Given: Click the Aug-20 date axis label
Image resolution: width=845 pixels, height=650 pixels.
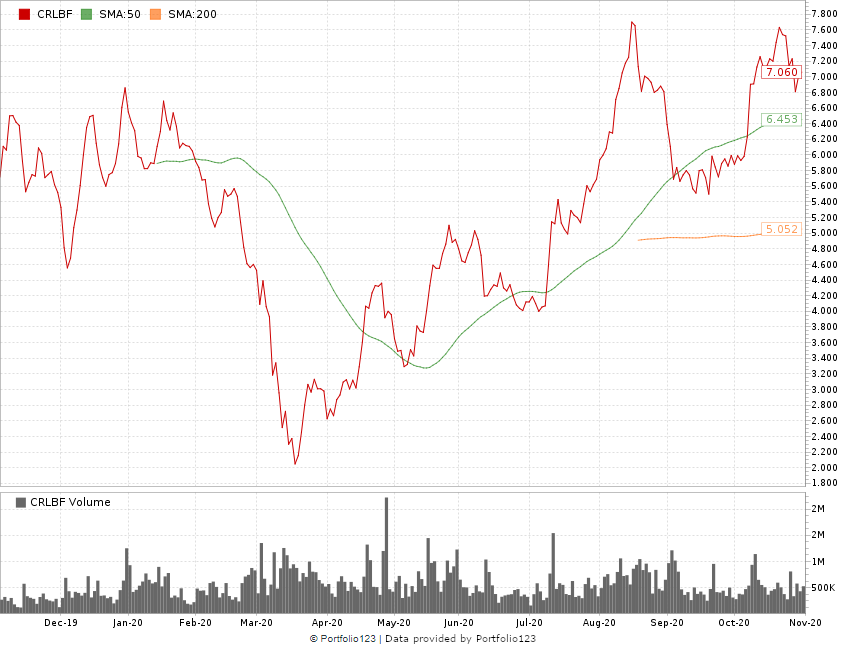Looking at the screenshot, I should pyautogui.click(x=599, y=623).
